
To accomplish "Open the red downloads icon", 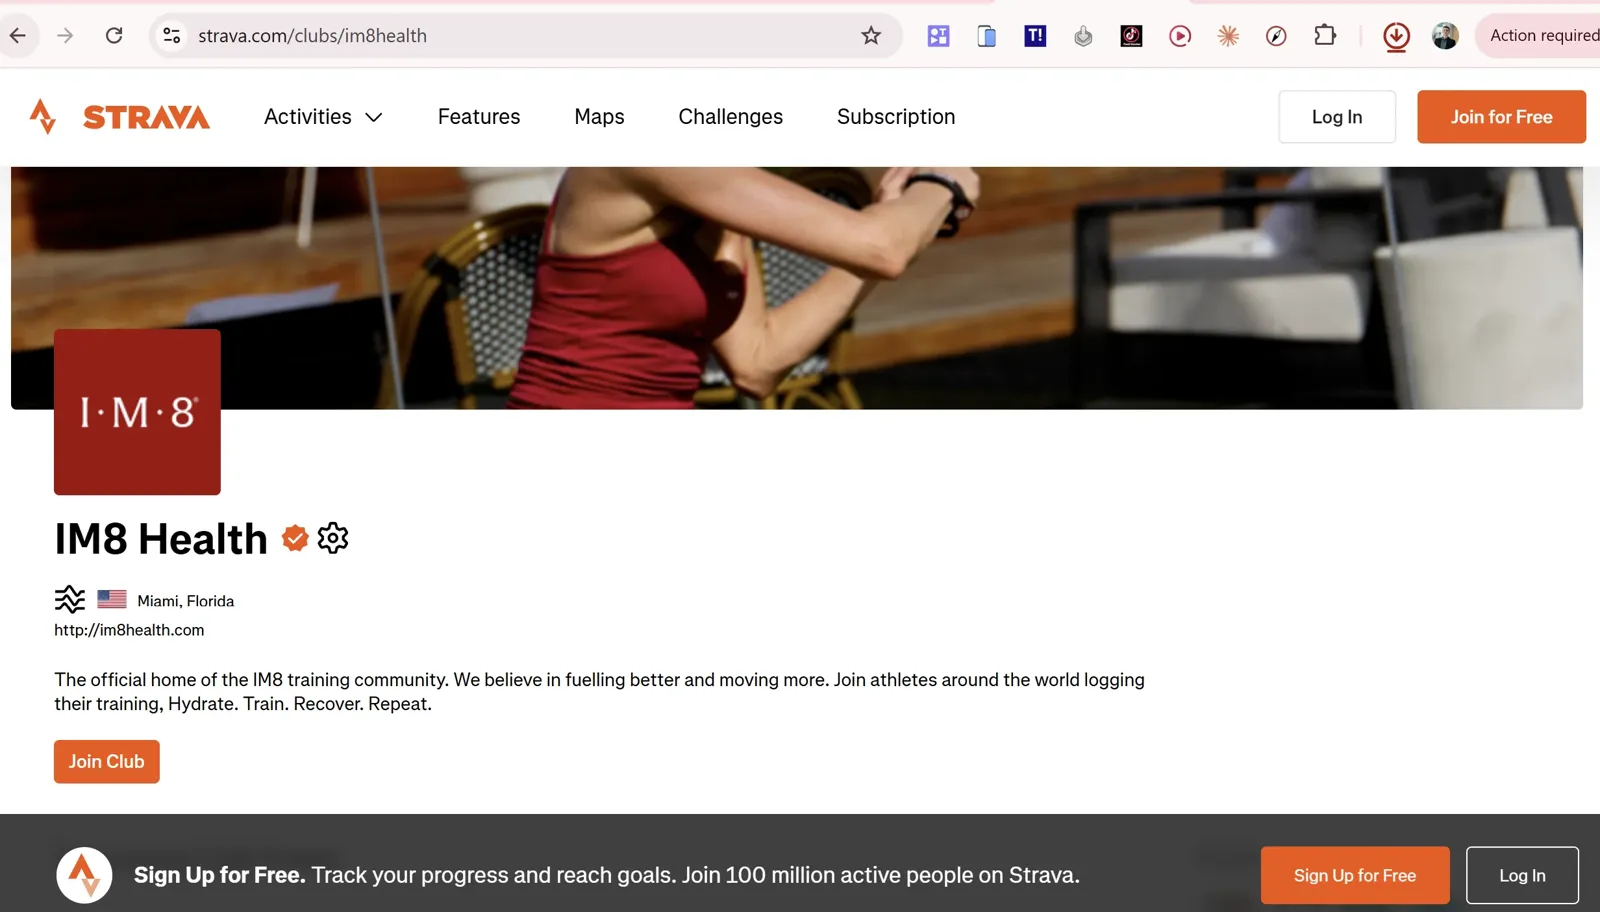I will pyautogui.click(x=1396, y=37).
